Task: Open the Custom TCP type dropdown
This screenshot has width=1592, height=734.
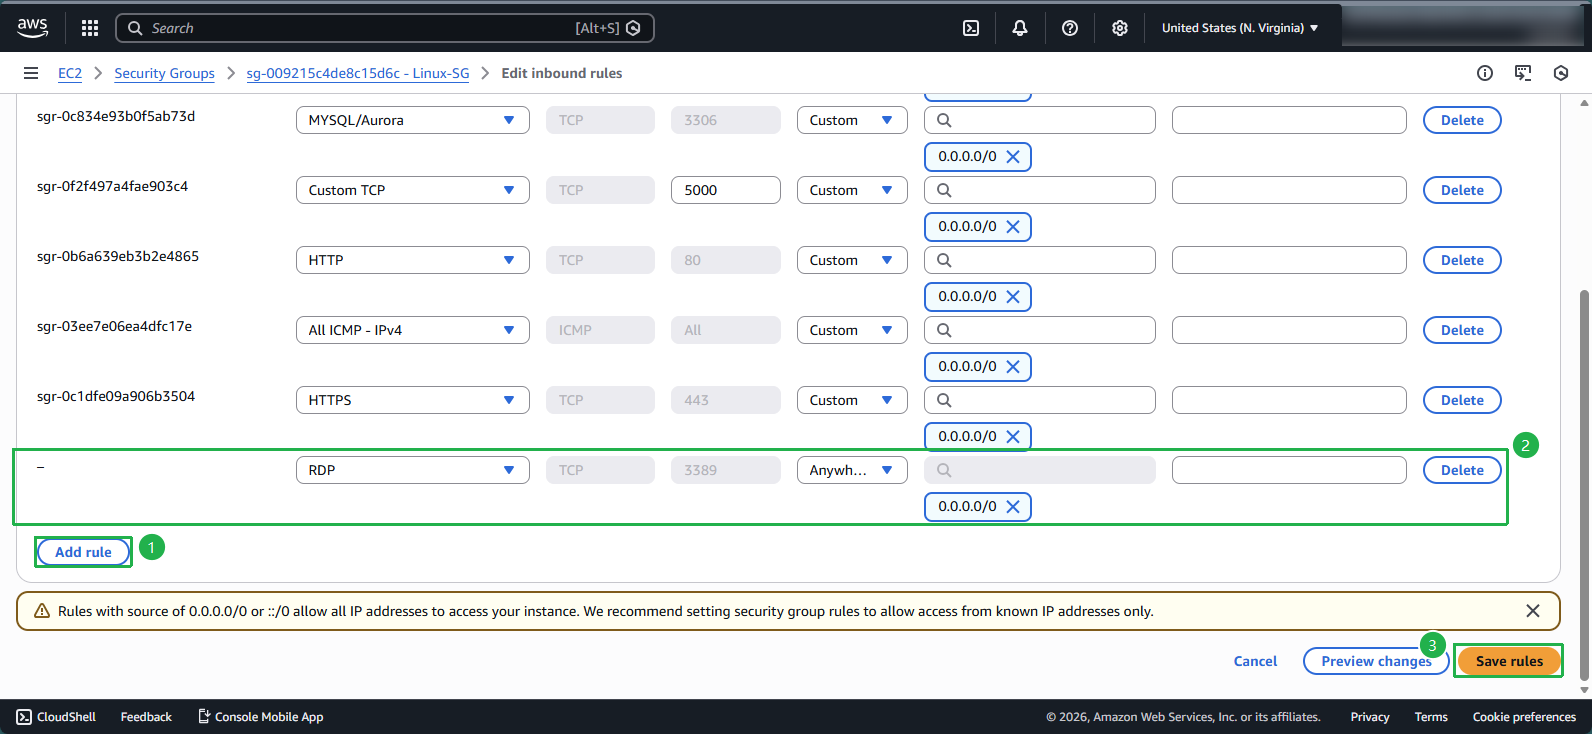Action: pyautogui.click(x=413, y=190)
